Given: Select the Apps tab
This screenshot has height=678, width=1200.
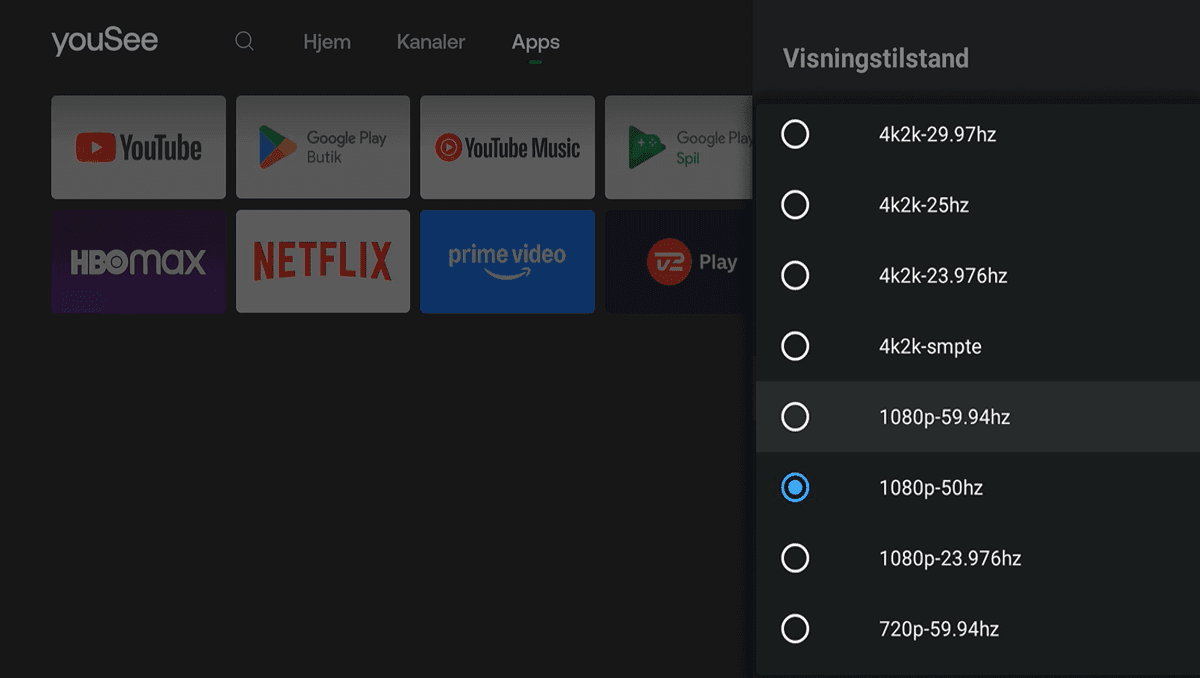Looking at the screenshot, I should 536,42.
